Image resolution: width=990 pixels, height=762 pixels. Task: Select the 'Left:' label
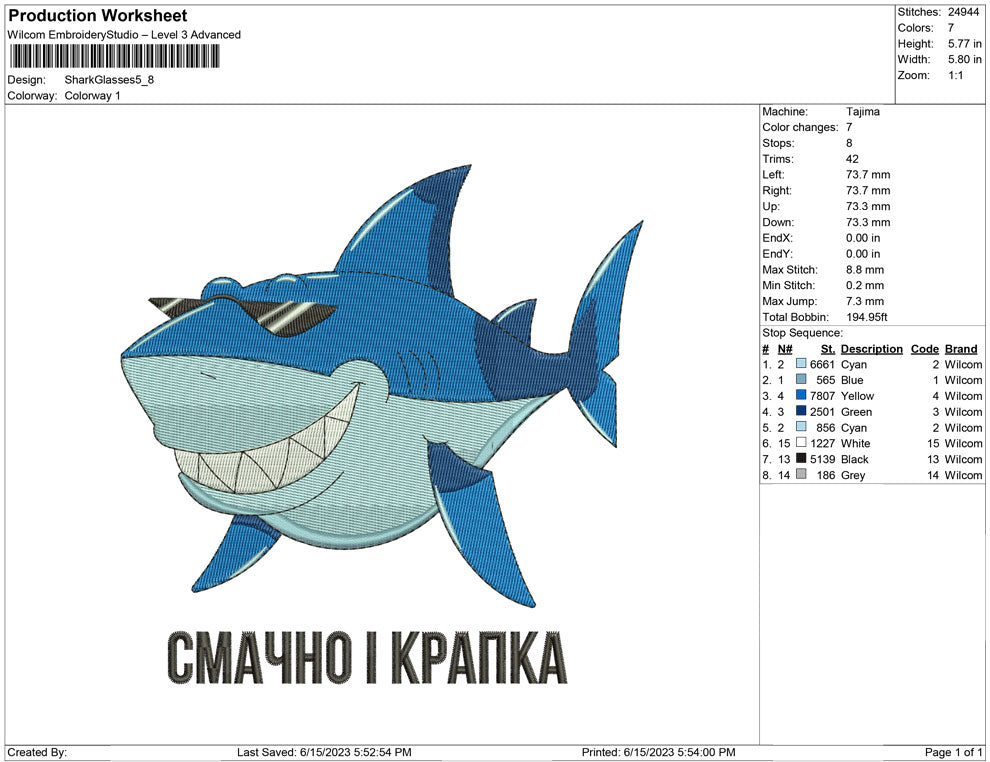tap(773, 175)
